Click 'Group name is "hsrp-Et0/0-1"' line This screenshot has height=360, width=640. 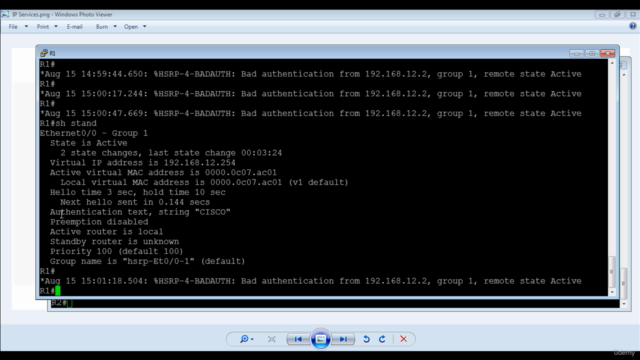(147, 261)
